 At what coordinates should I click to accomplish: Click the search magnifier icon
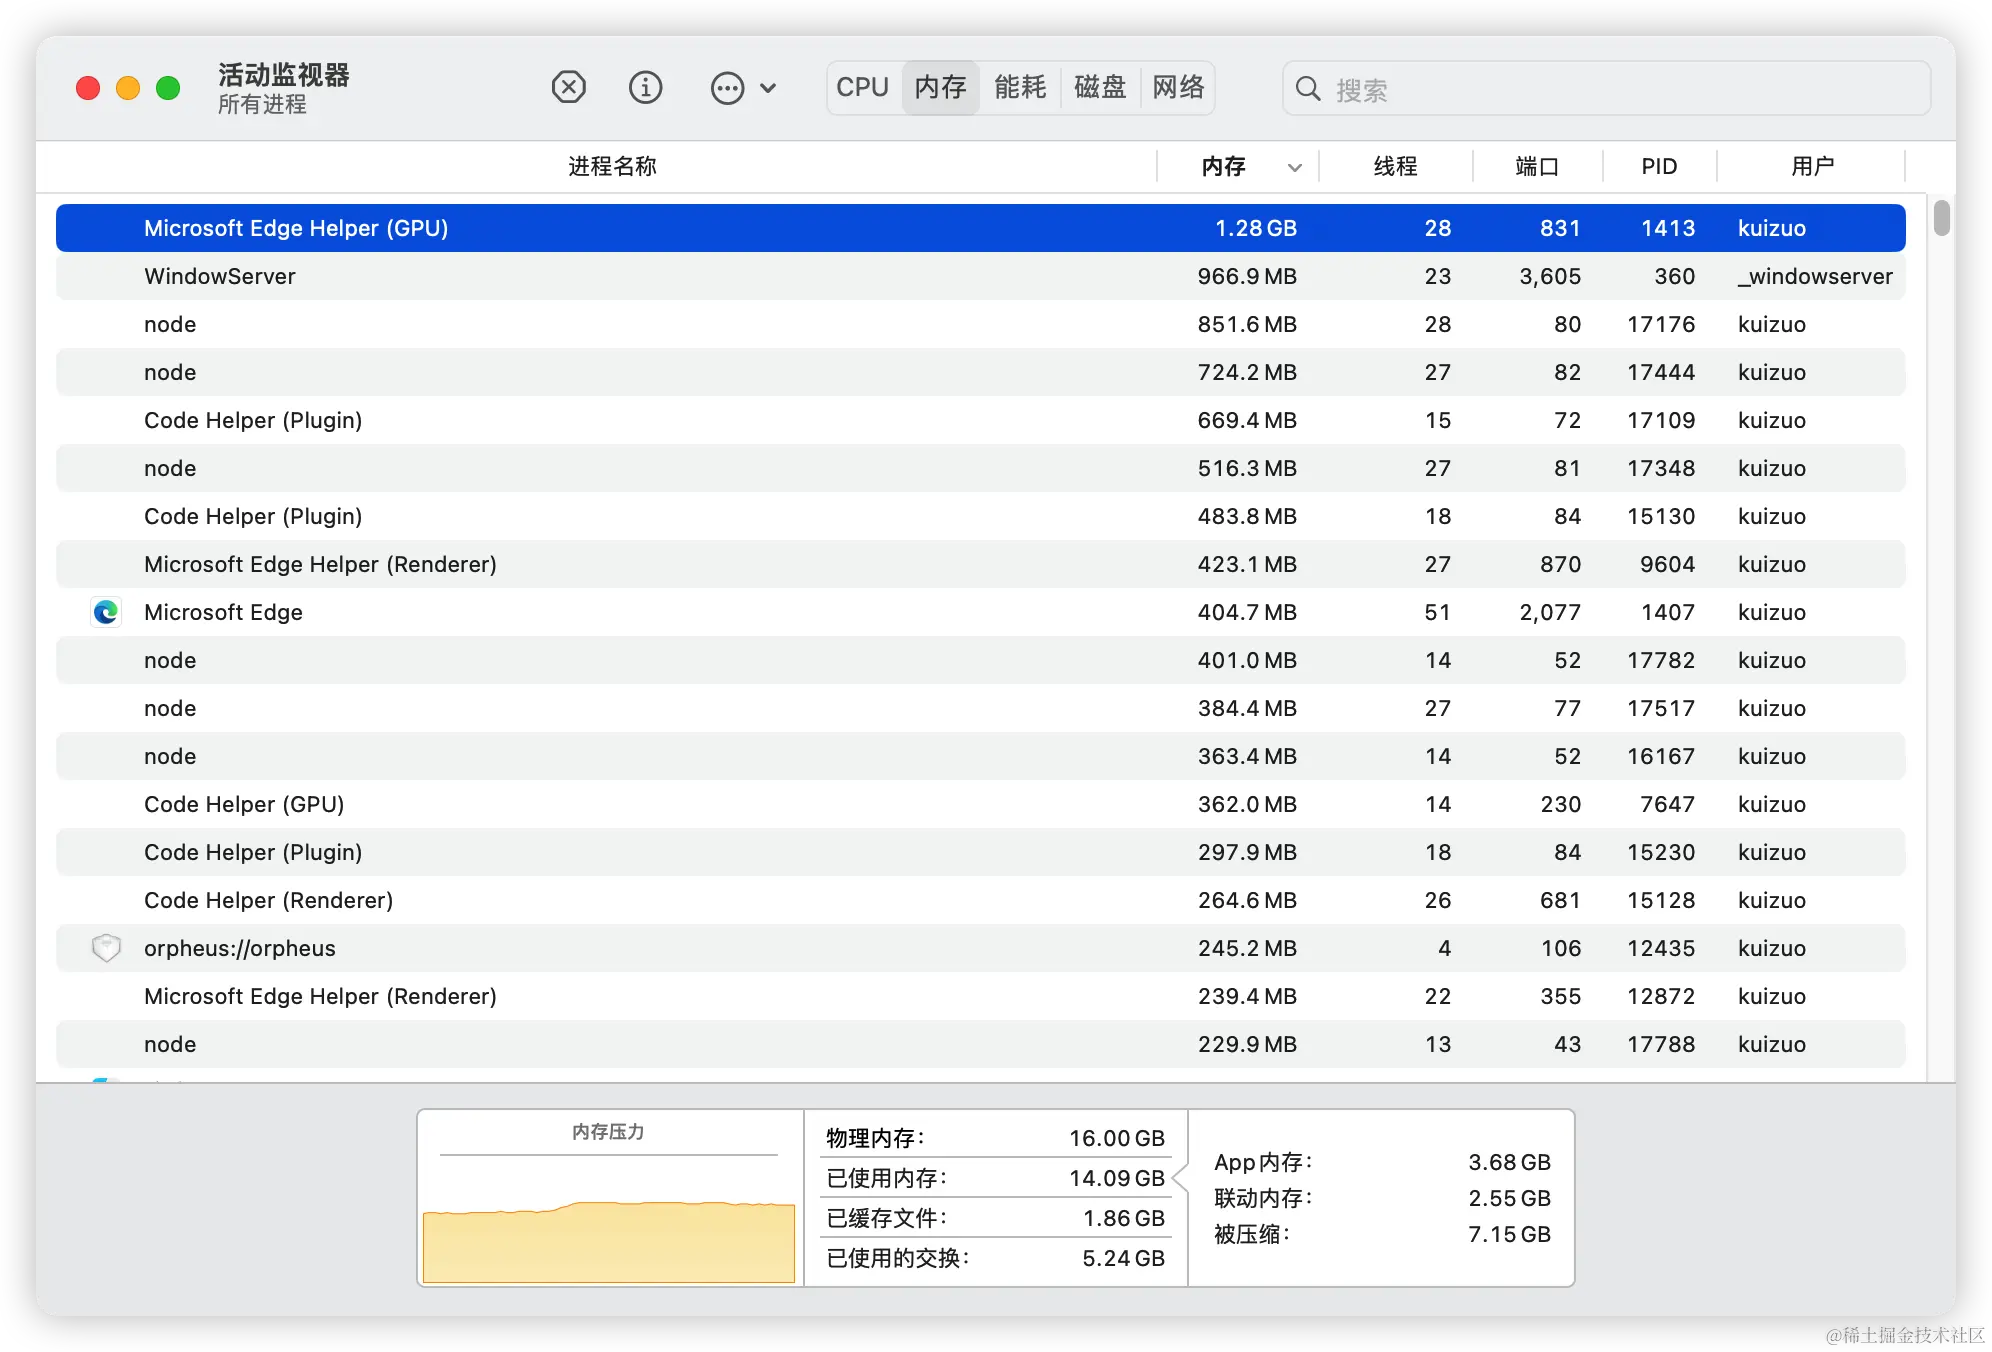pos(1307,89)
